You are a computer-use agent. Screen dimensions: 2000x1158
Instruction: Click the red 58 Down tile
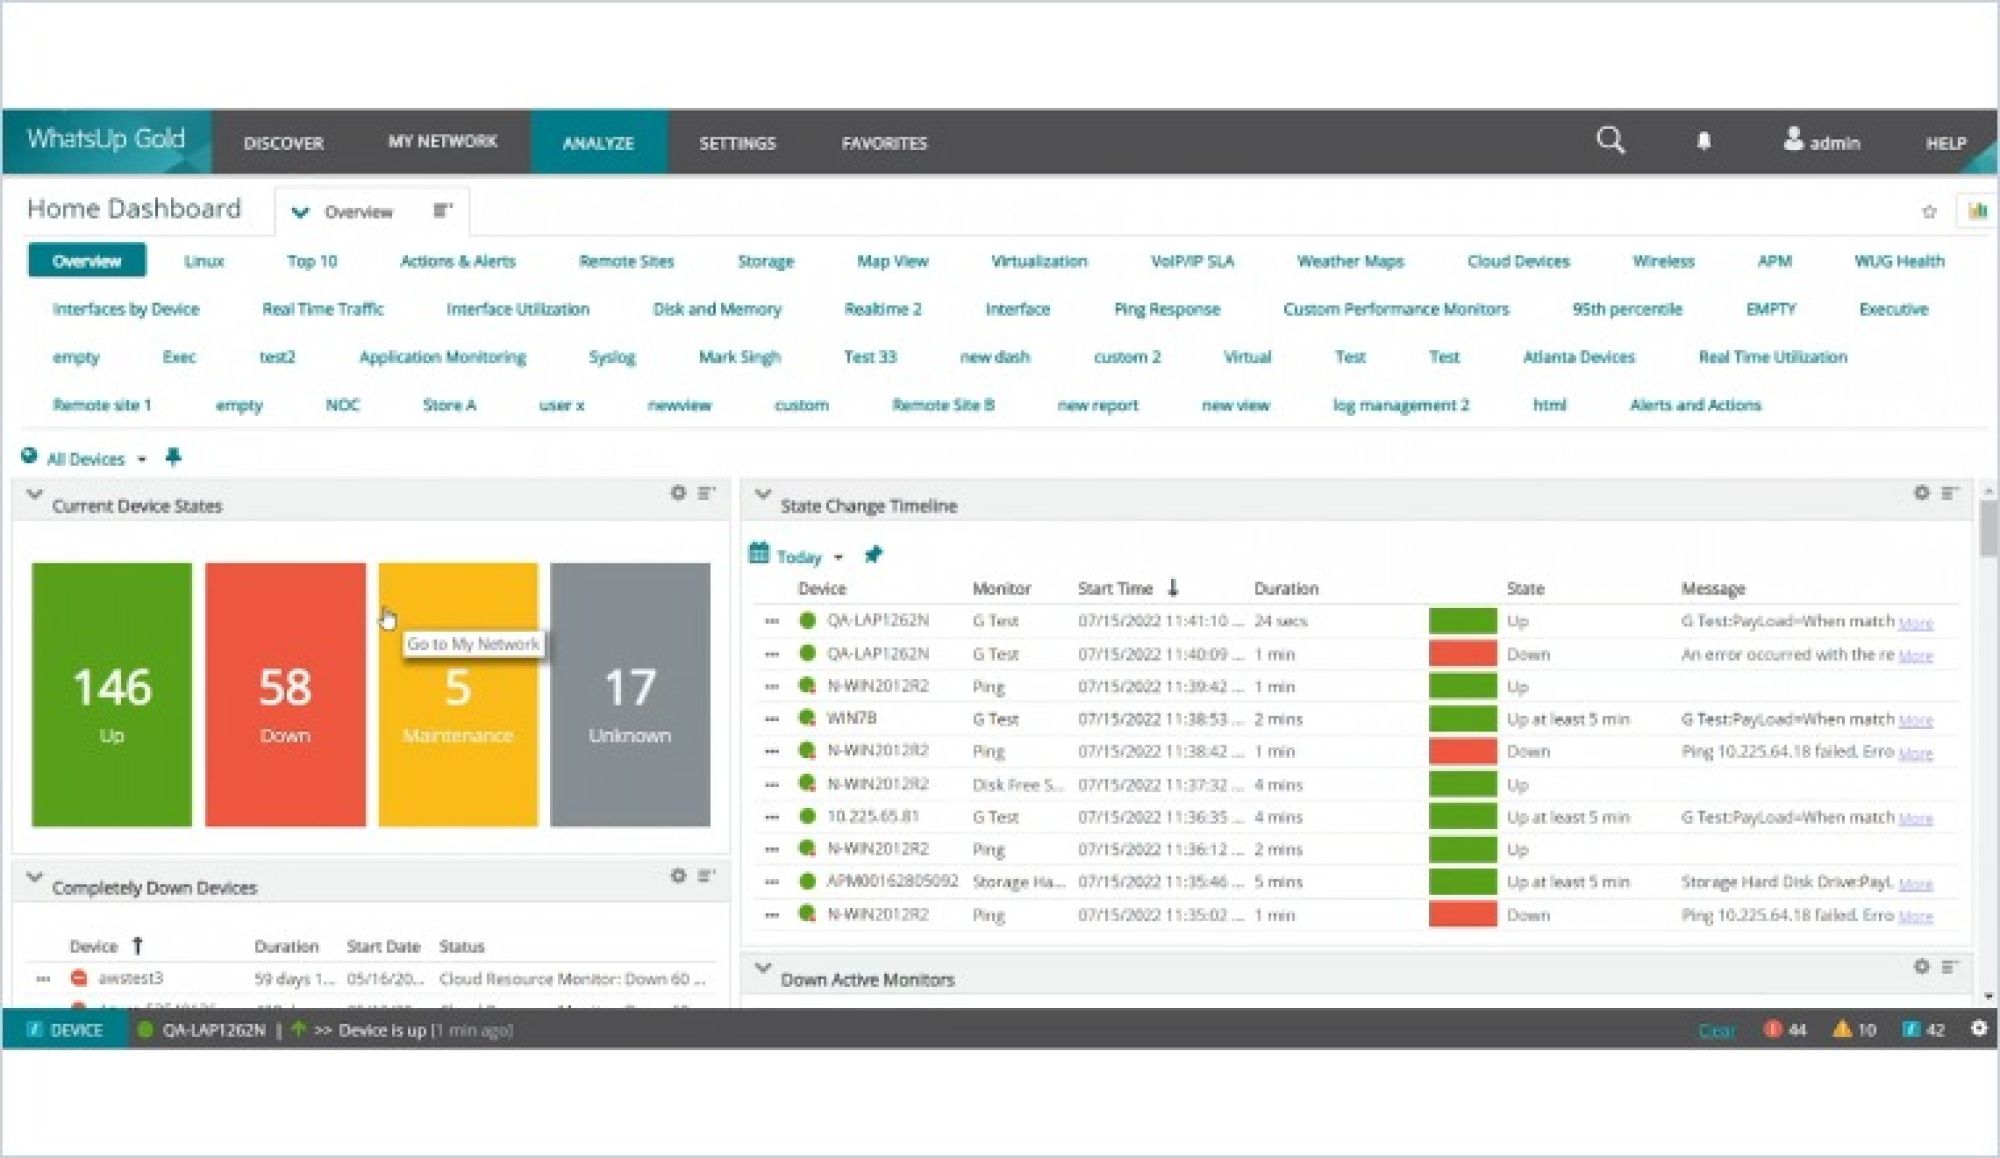pos(285,694)
